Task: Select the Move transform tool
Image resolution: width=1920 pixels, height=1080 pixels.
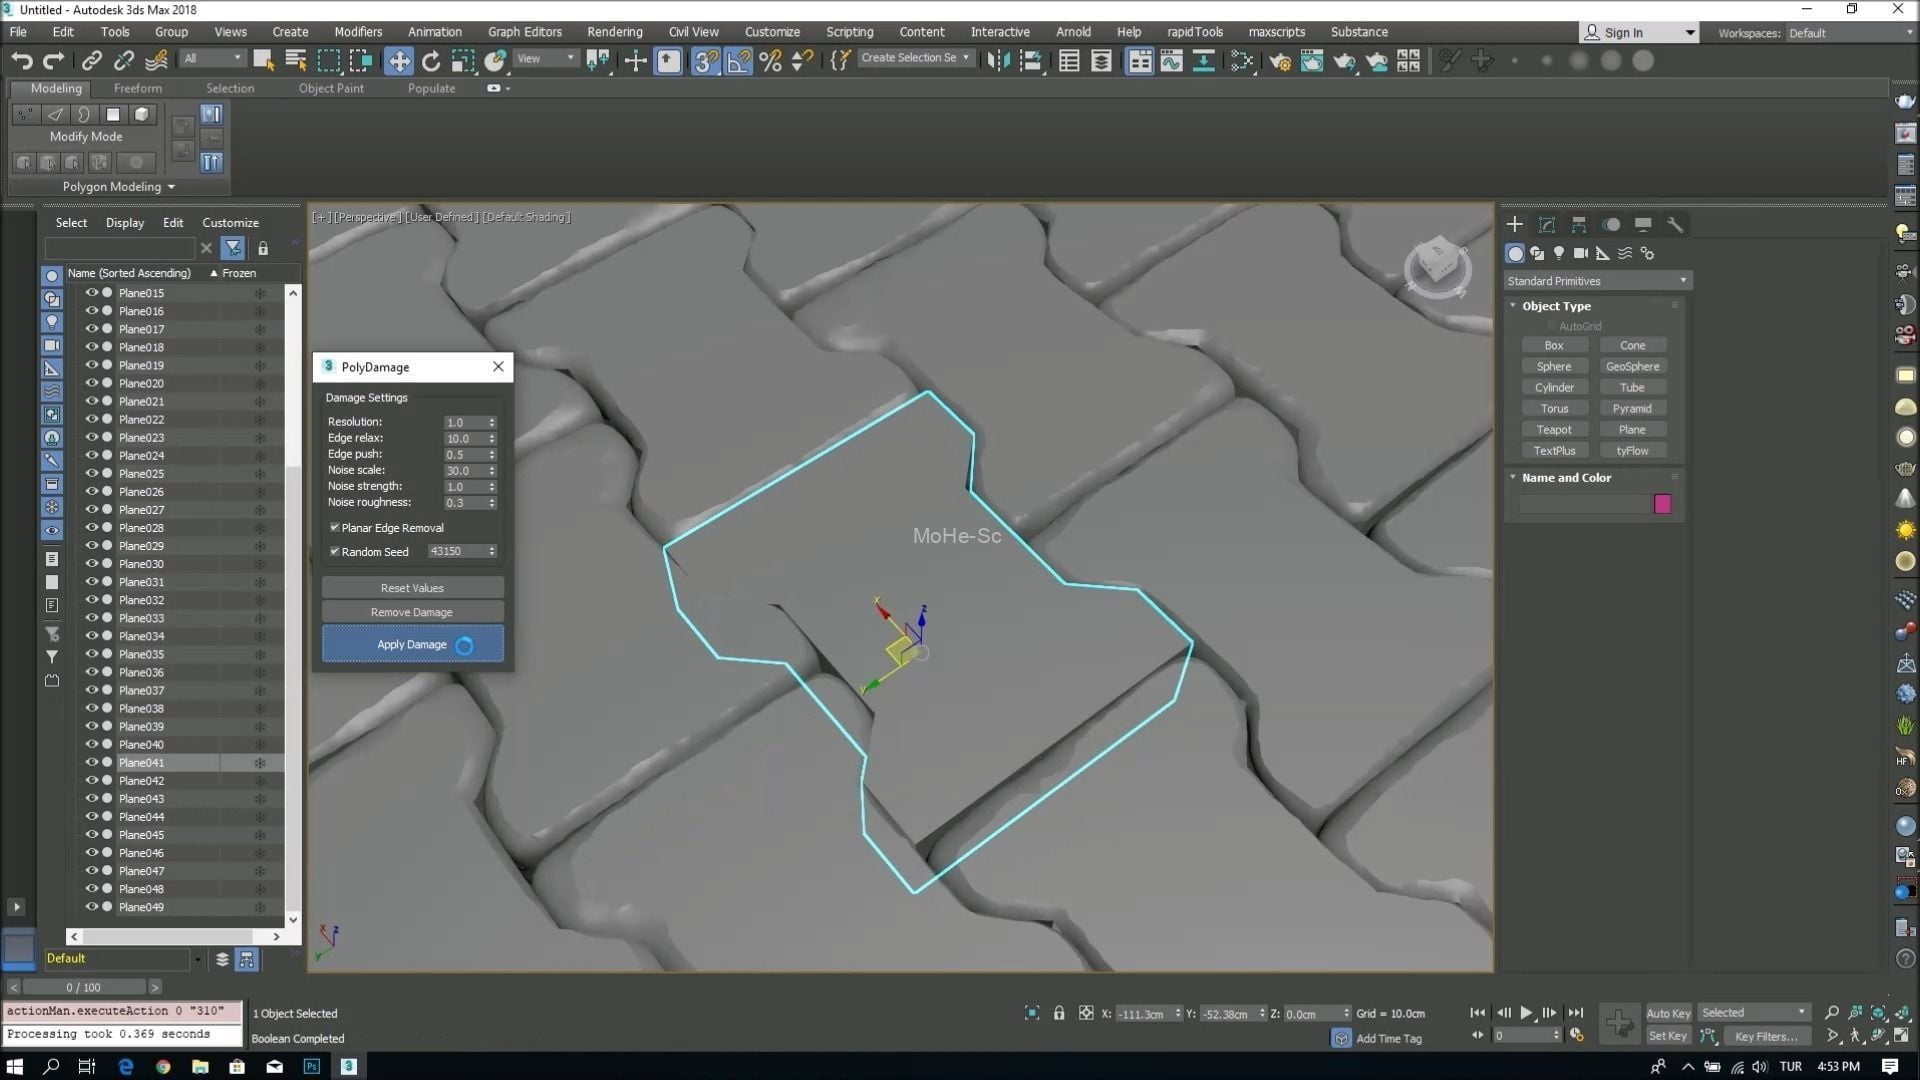Action: point(398,61)
